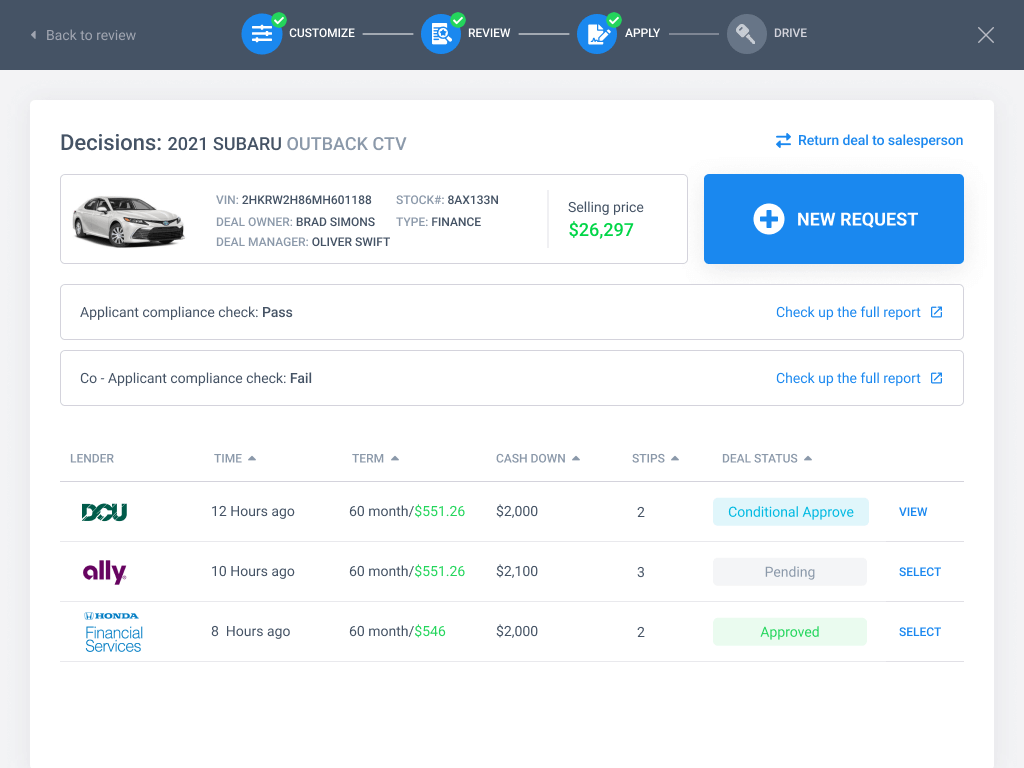Click the Customize step sliders icon
This screenshot has height=768, width=1024.
(262, 34)
